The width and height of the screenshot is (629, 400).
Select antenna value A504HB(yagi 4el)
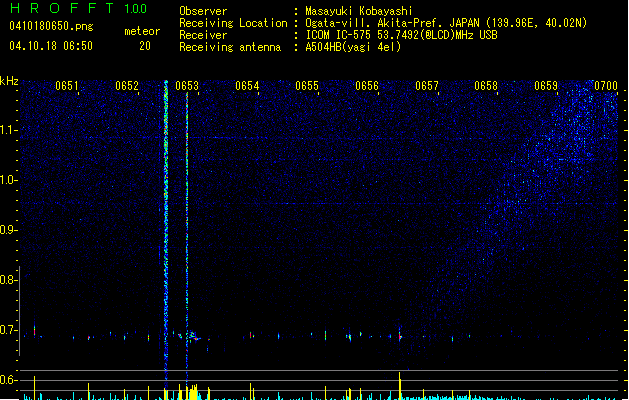point(353,47)
